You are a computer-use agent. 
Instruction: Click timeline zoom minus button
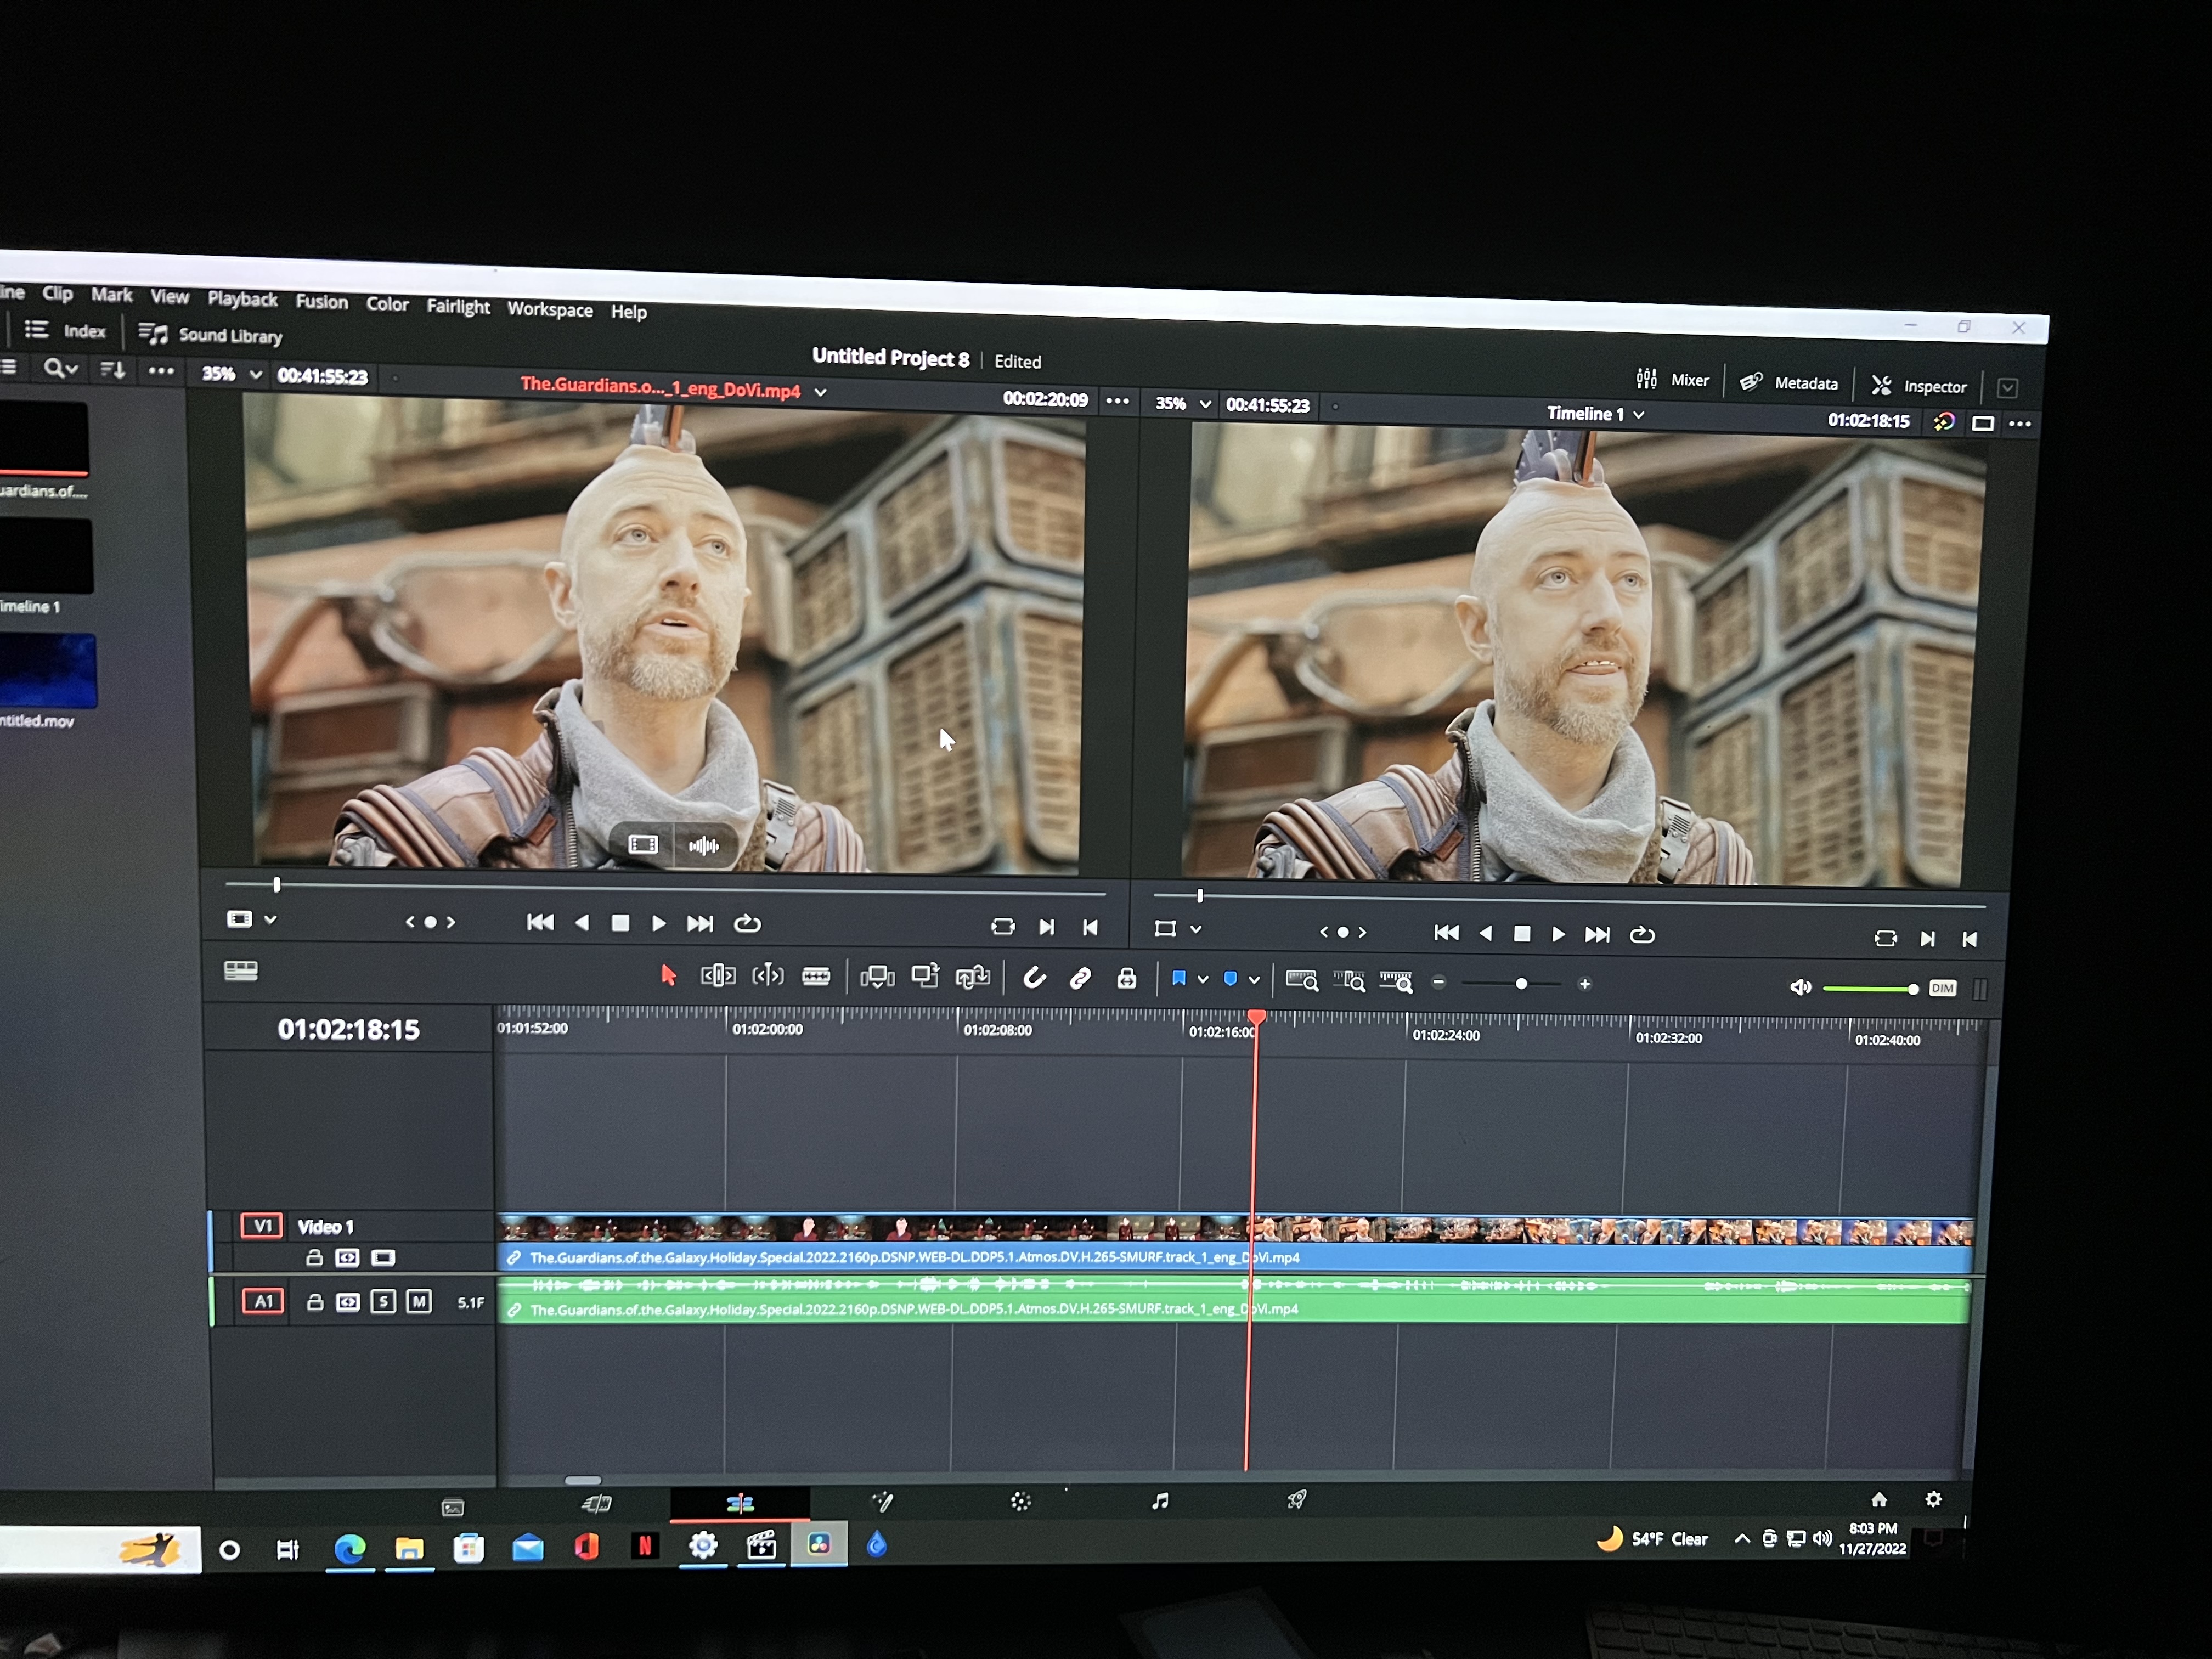coord(1439,983)
